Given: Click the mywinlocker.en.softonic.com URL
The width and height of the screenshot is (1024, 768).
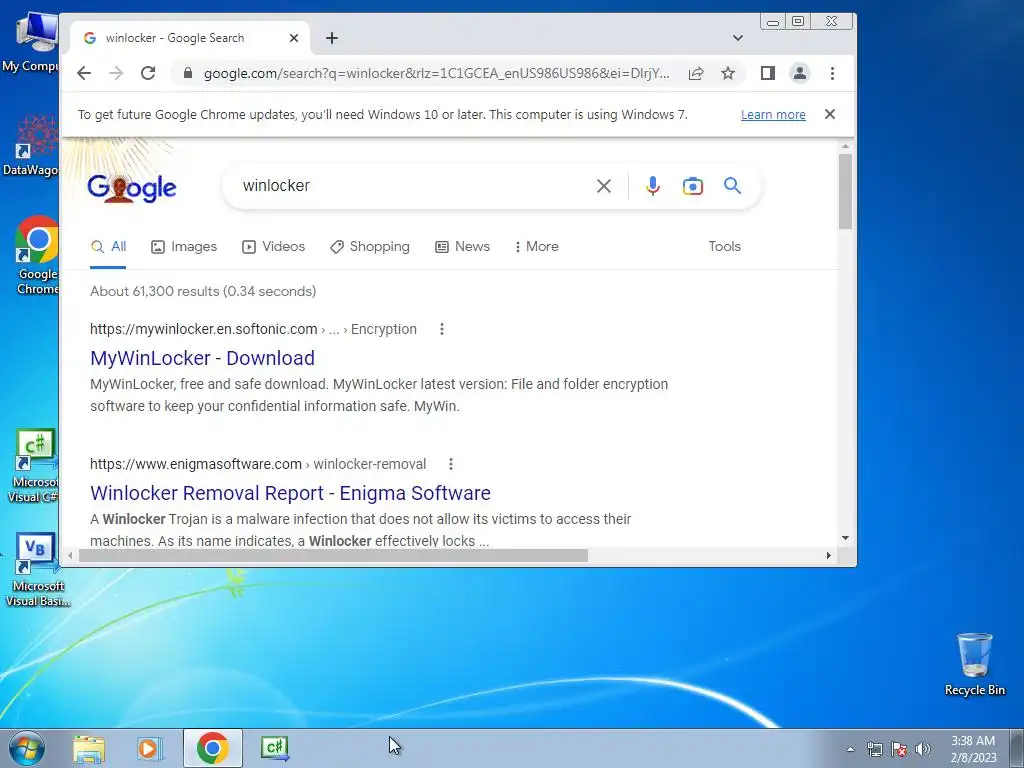Looking at the screenshot, I should coord(204,329).
